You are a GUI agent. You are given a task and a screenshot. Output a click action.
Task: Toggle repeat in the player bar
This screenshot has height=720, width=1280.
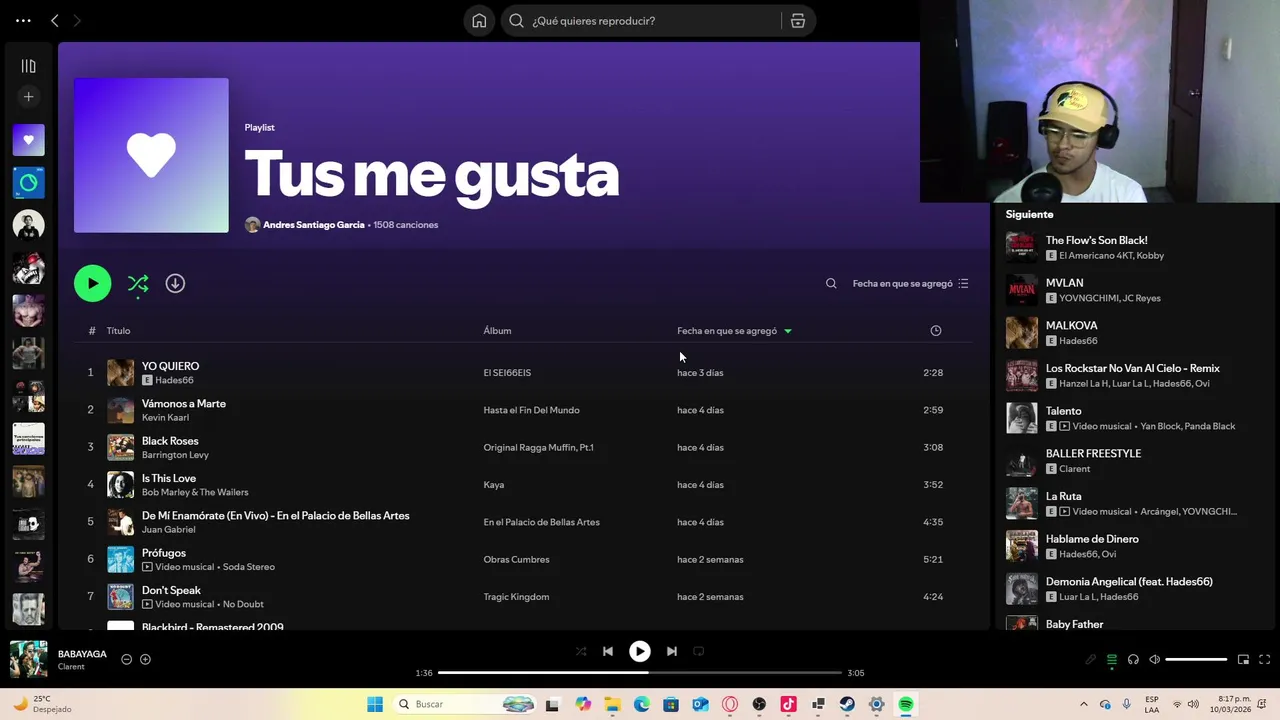pyautogui.click(x=699, y=651)
